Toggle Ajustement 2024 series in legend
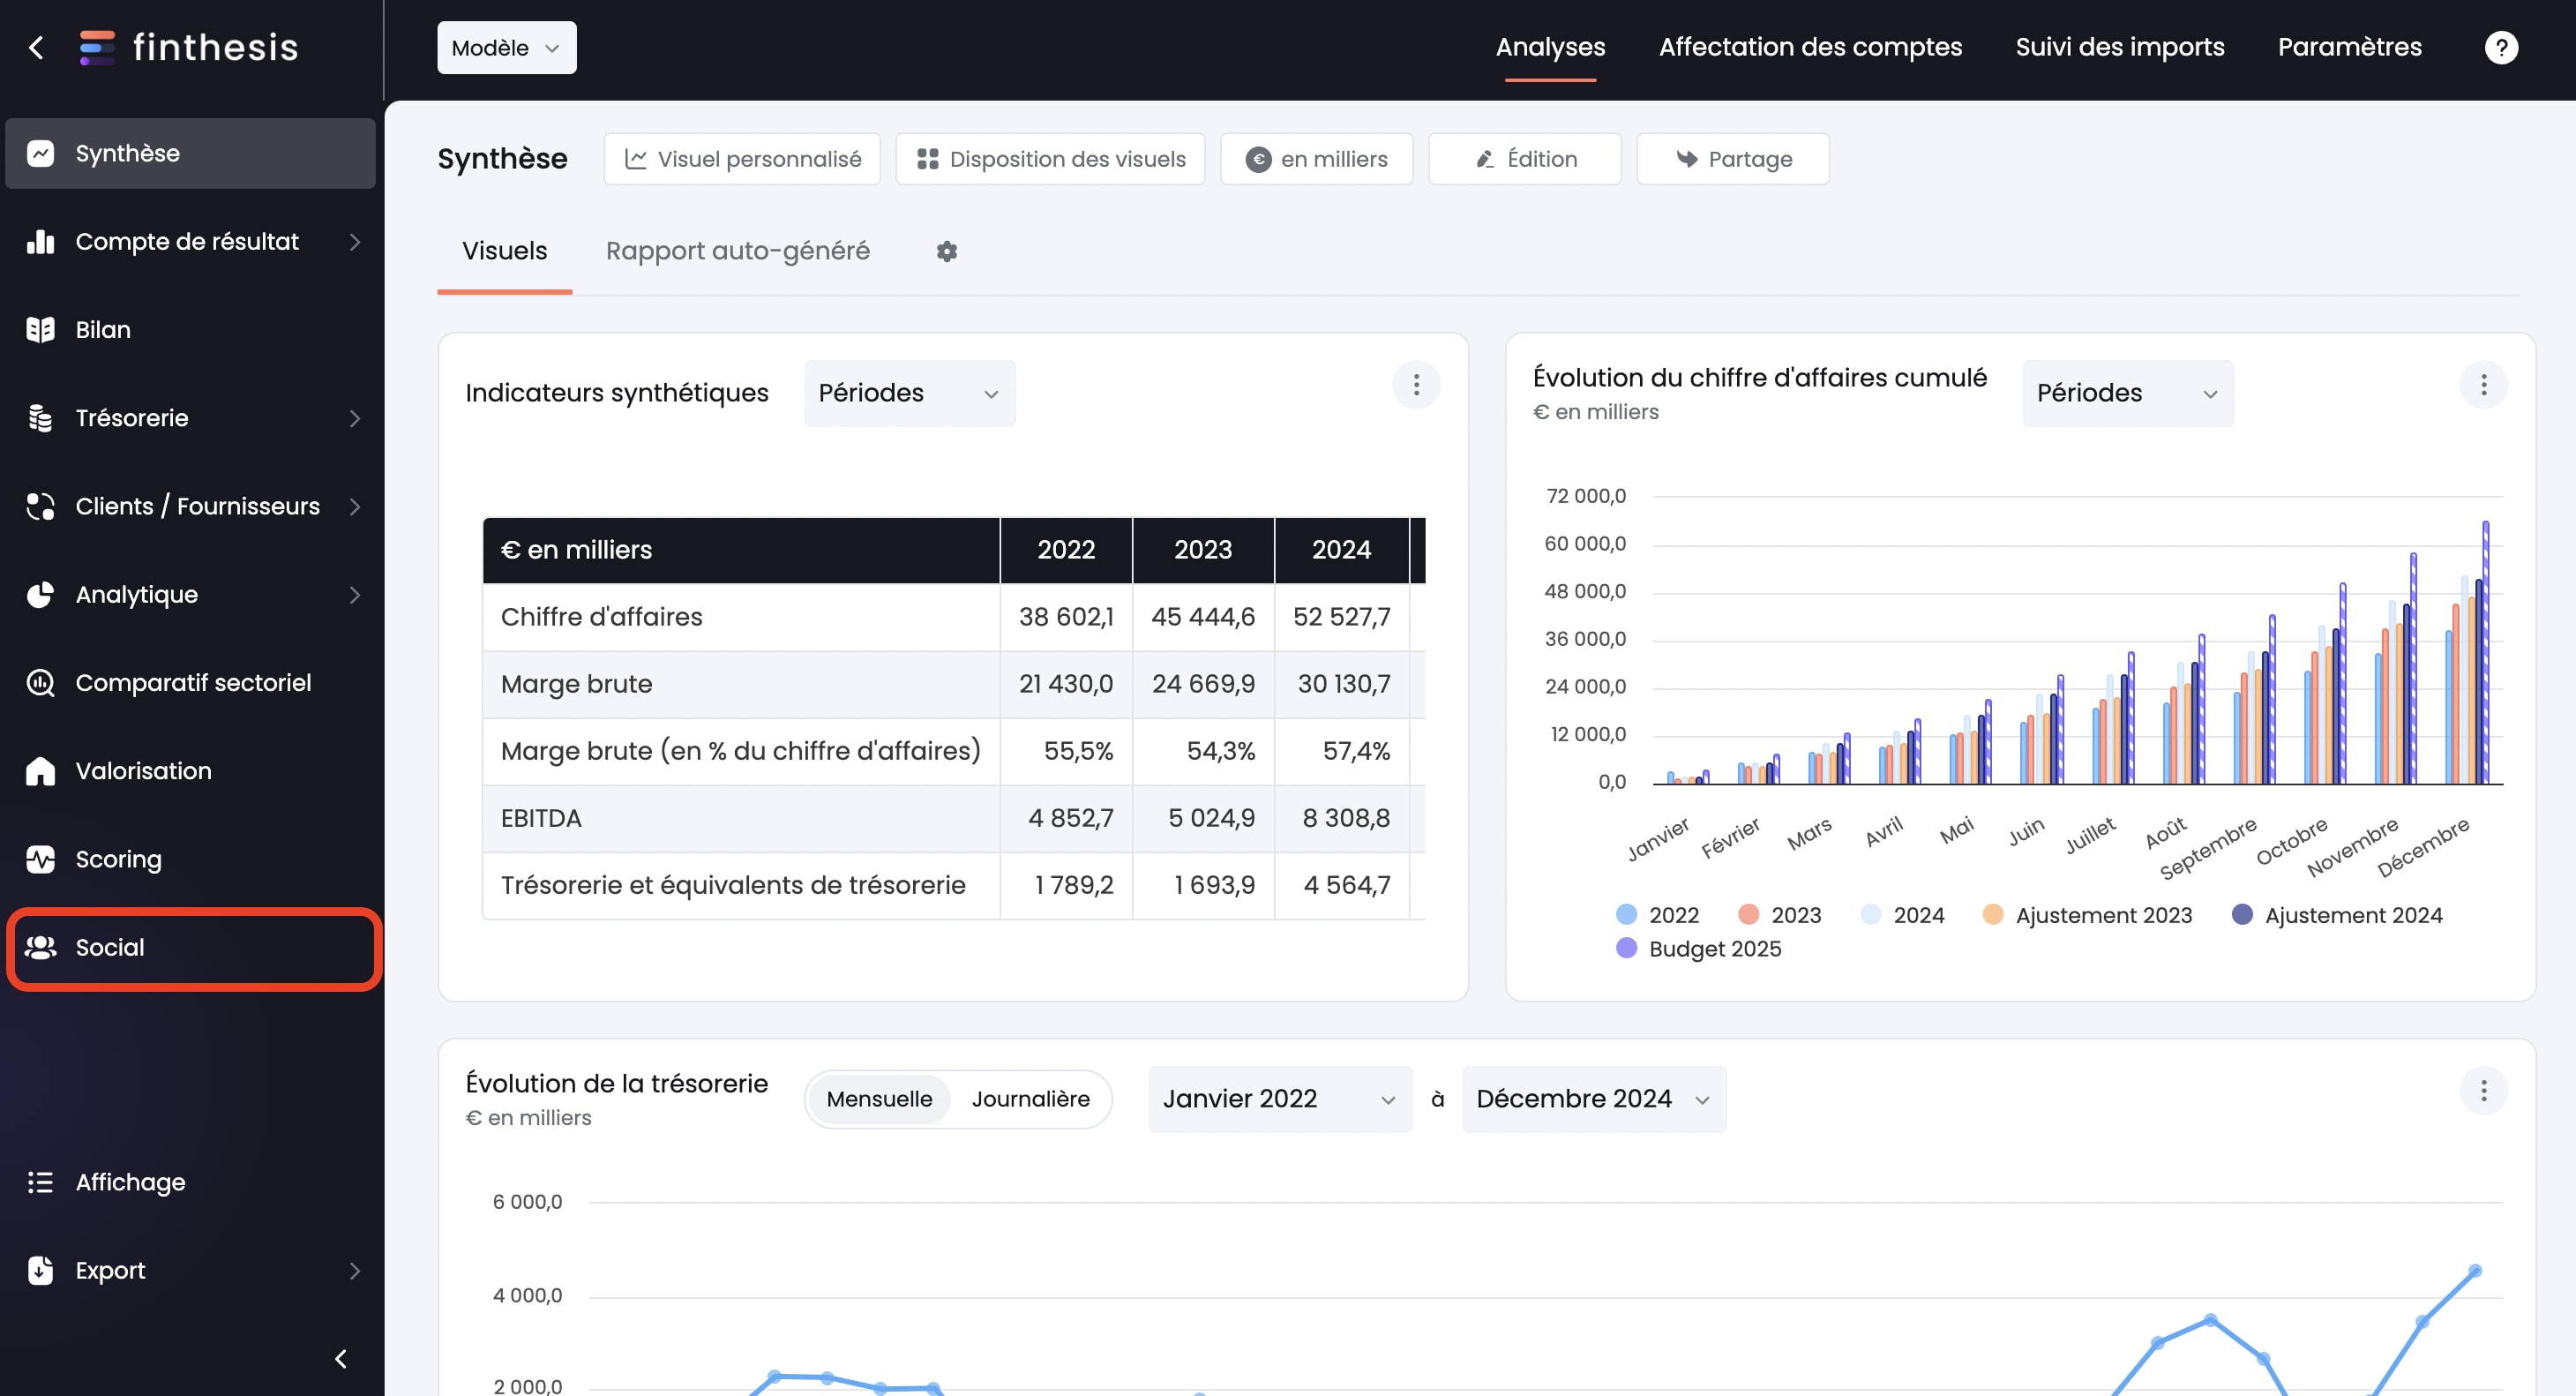Image resolution: width=2576 pixels, height=1396 pixels. (x=2336, y=915)
